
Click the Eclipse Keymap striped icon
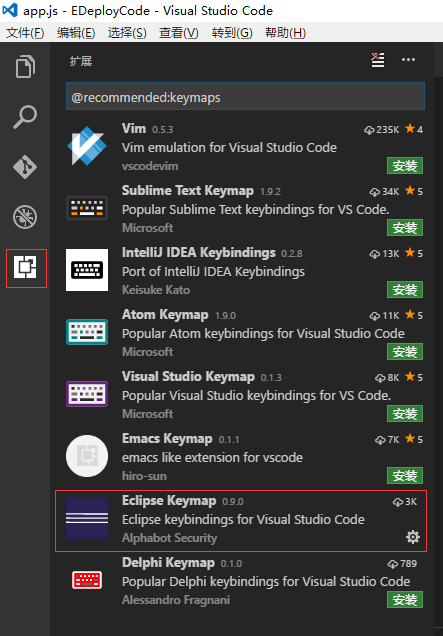coord(87,518)
